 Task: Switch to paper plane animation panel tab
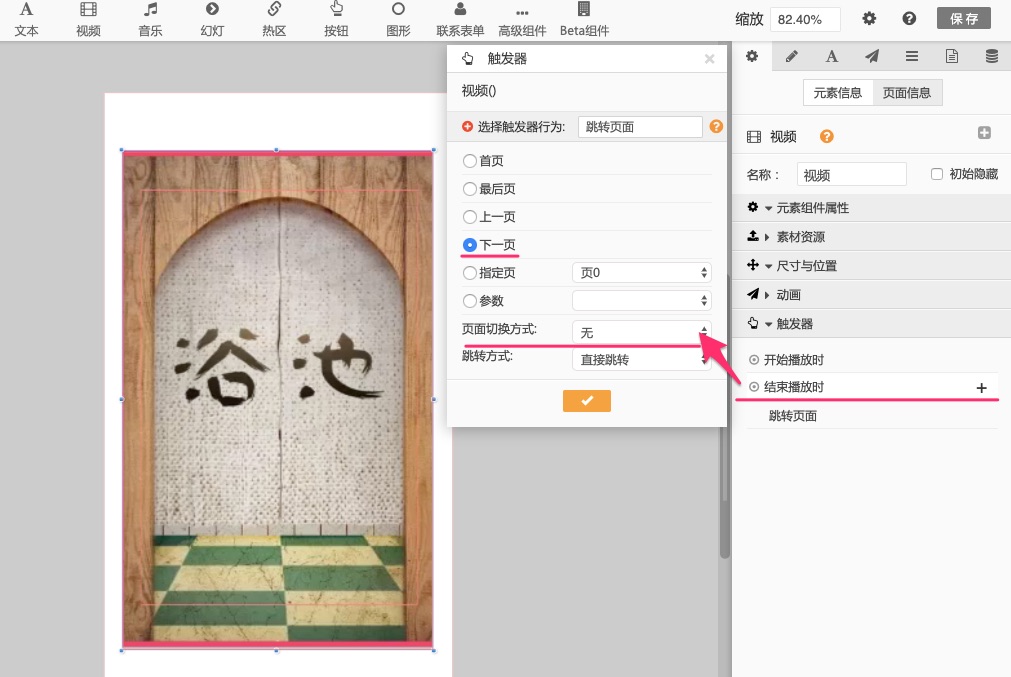(x=872, y=56)
